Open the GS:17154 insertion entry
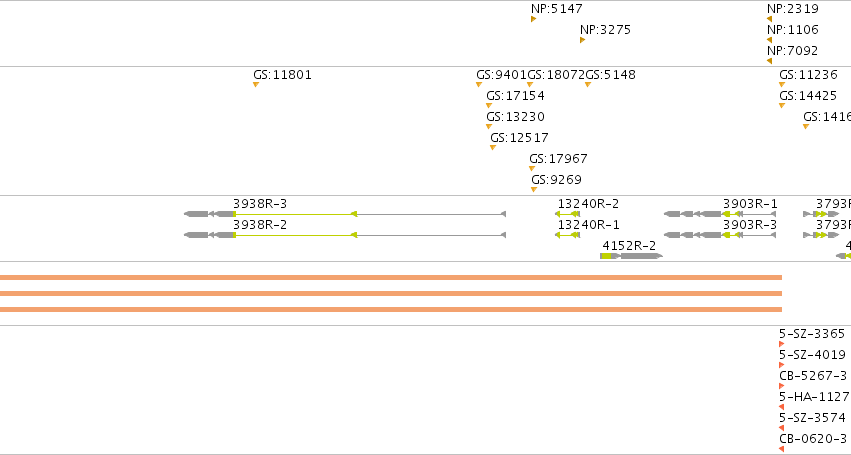Screen dimensions: 851x455 coord(515,96)
